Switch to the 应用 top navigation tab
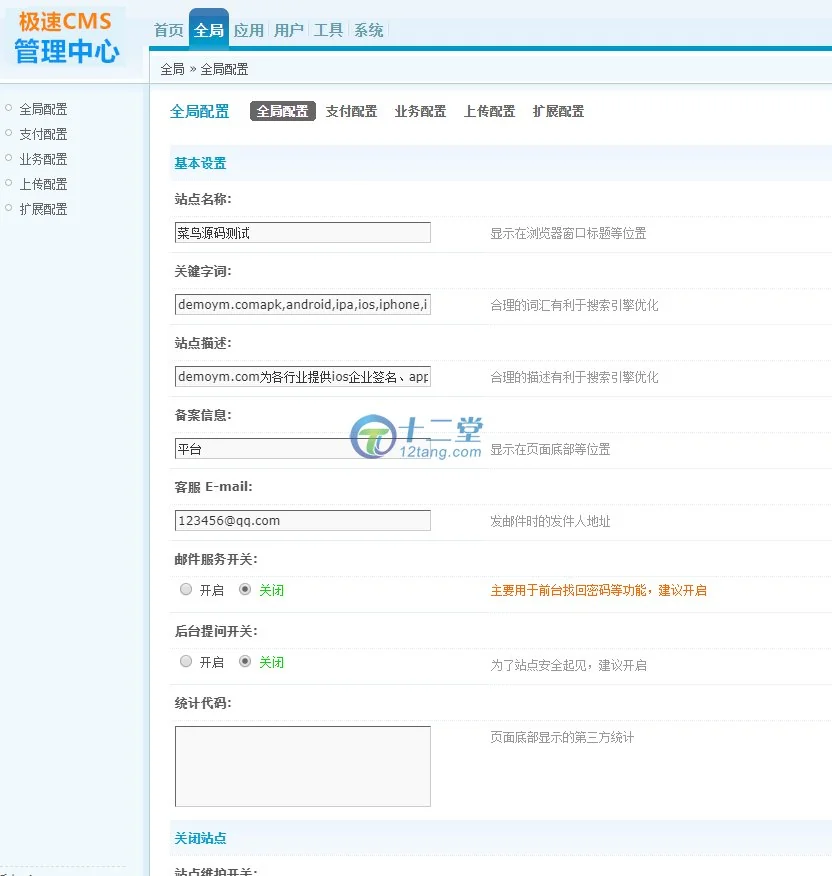 [x=248, y=30]
